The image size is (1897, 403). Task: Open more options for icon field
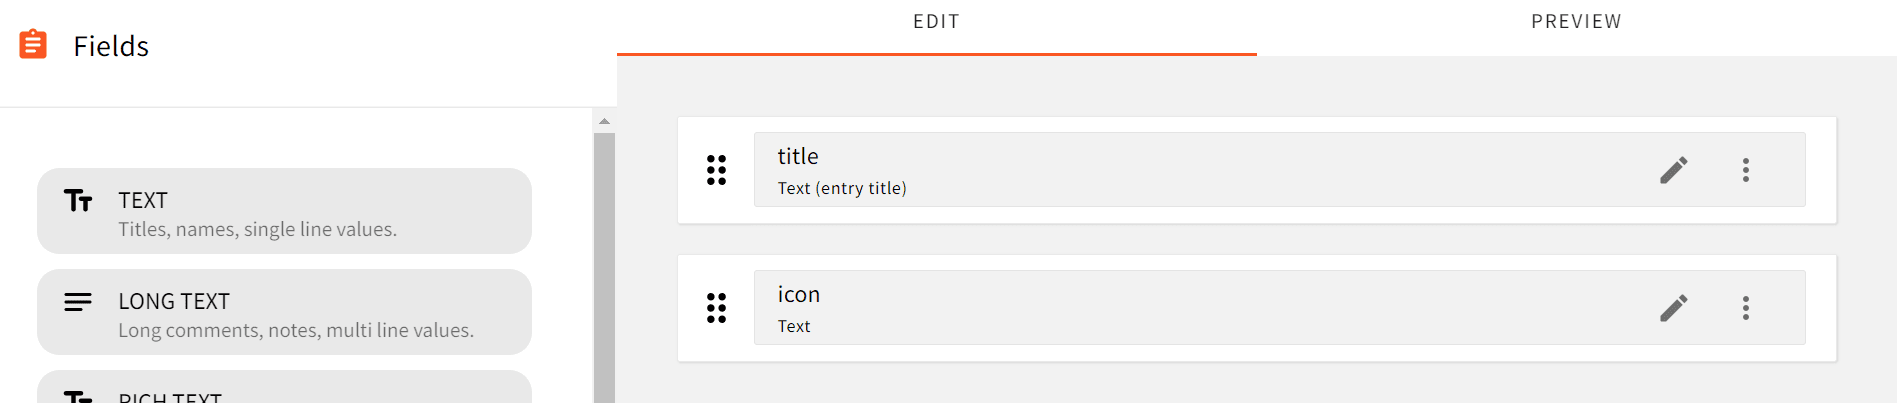[1746, 308]
